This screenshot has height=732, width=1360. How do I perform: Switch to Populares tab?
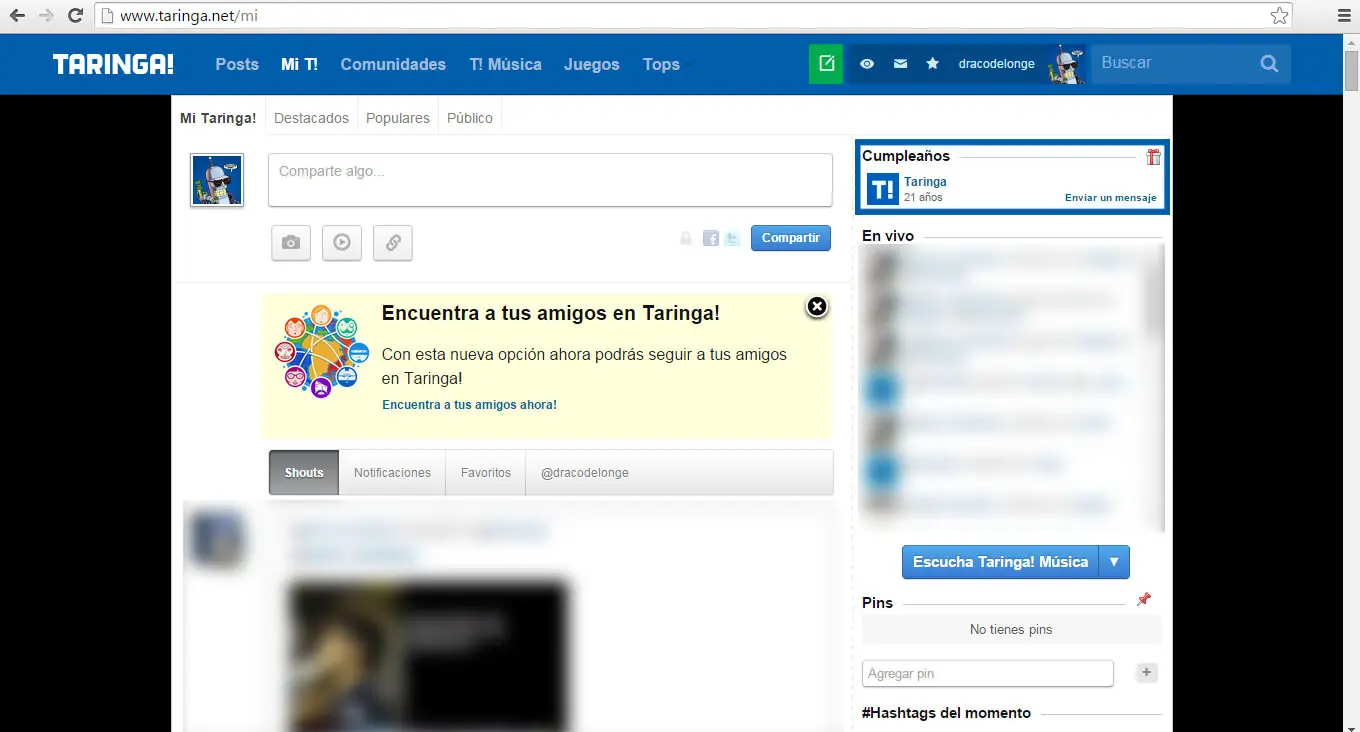click(x=398, y=118)
